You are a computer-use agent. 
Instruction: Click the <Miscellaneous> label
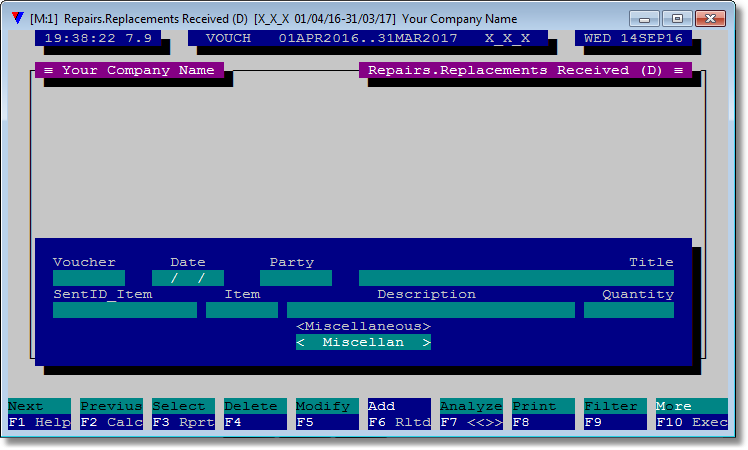pos(364,326)
